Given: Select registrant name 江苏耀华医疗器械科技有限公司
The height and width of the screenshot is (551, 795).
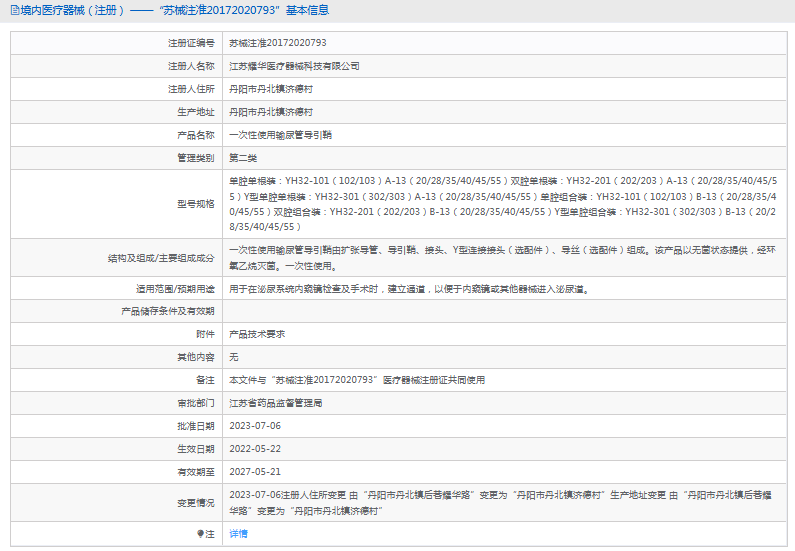Looking at the screenshot, I should click(x=295, y=66).
